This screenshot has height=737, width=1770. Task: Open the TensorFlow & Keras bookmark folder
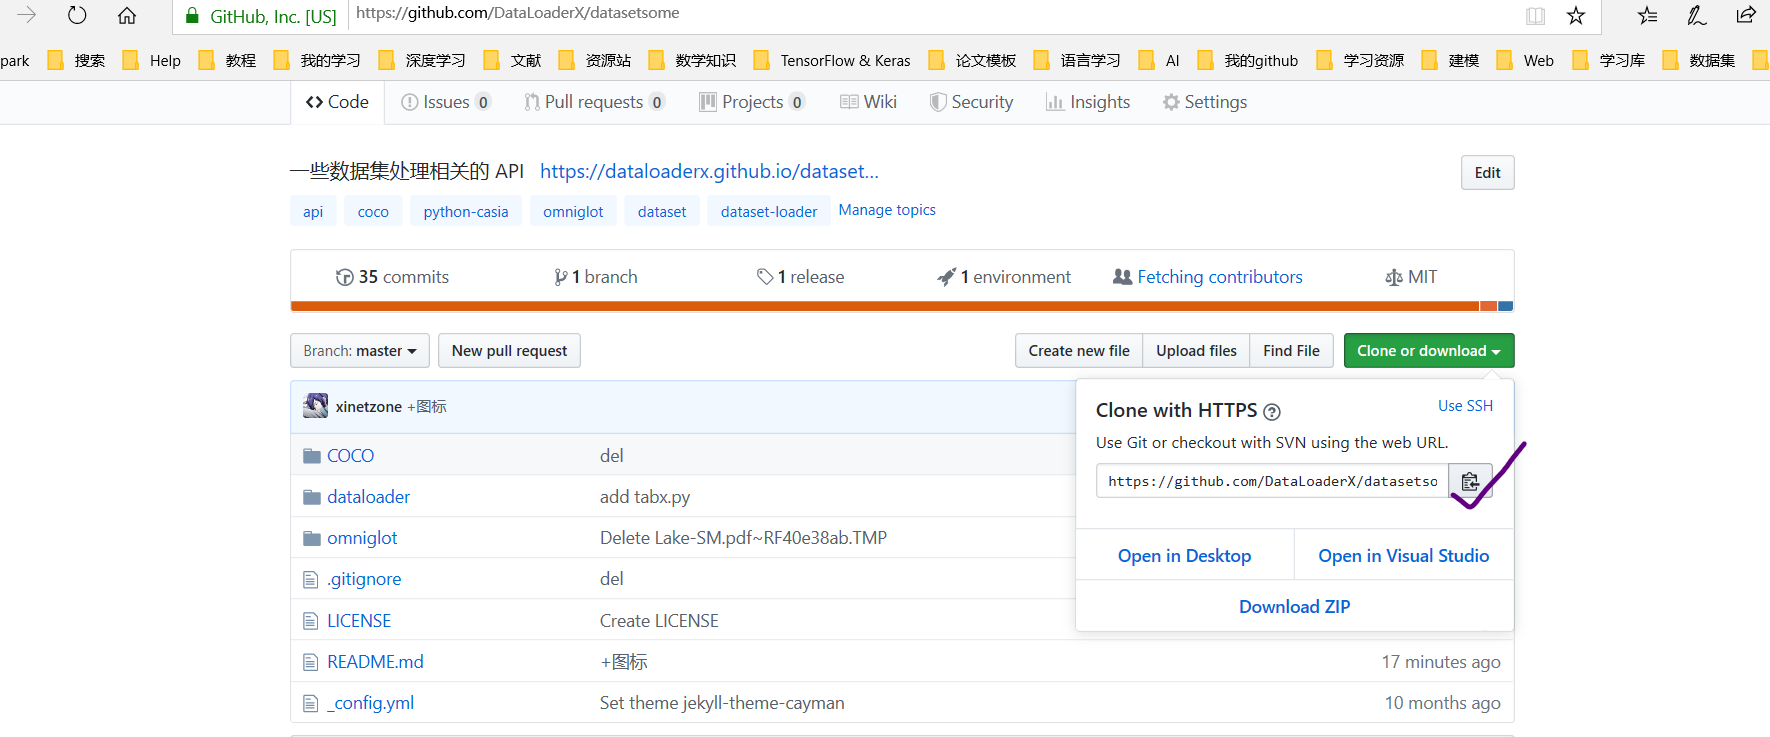pos(832,60)
